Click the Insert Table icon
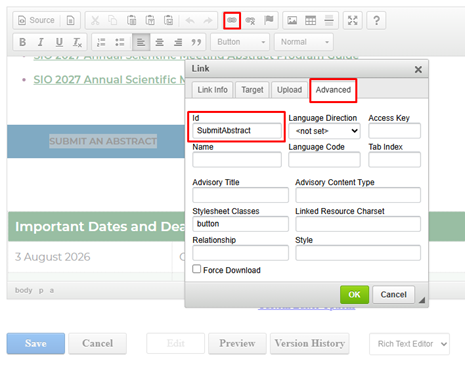Image resolution: width=465 pixels, height=365 pixels. tap(310, 20)
